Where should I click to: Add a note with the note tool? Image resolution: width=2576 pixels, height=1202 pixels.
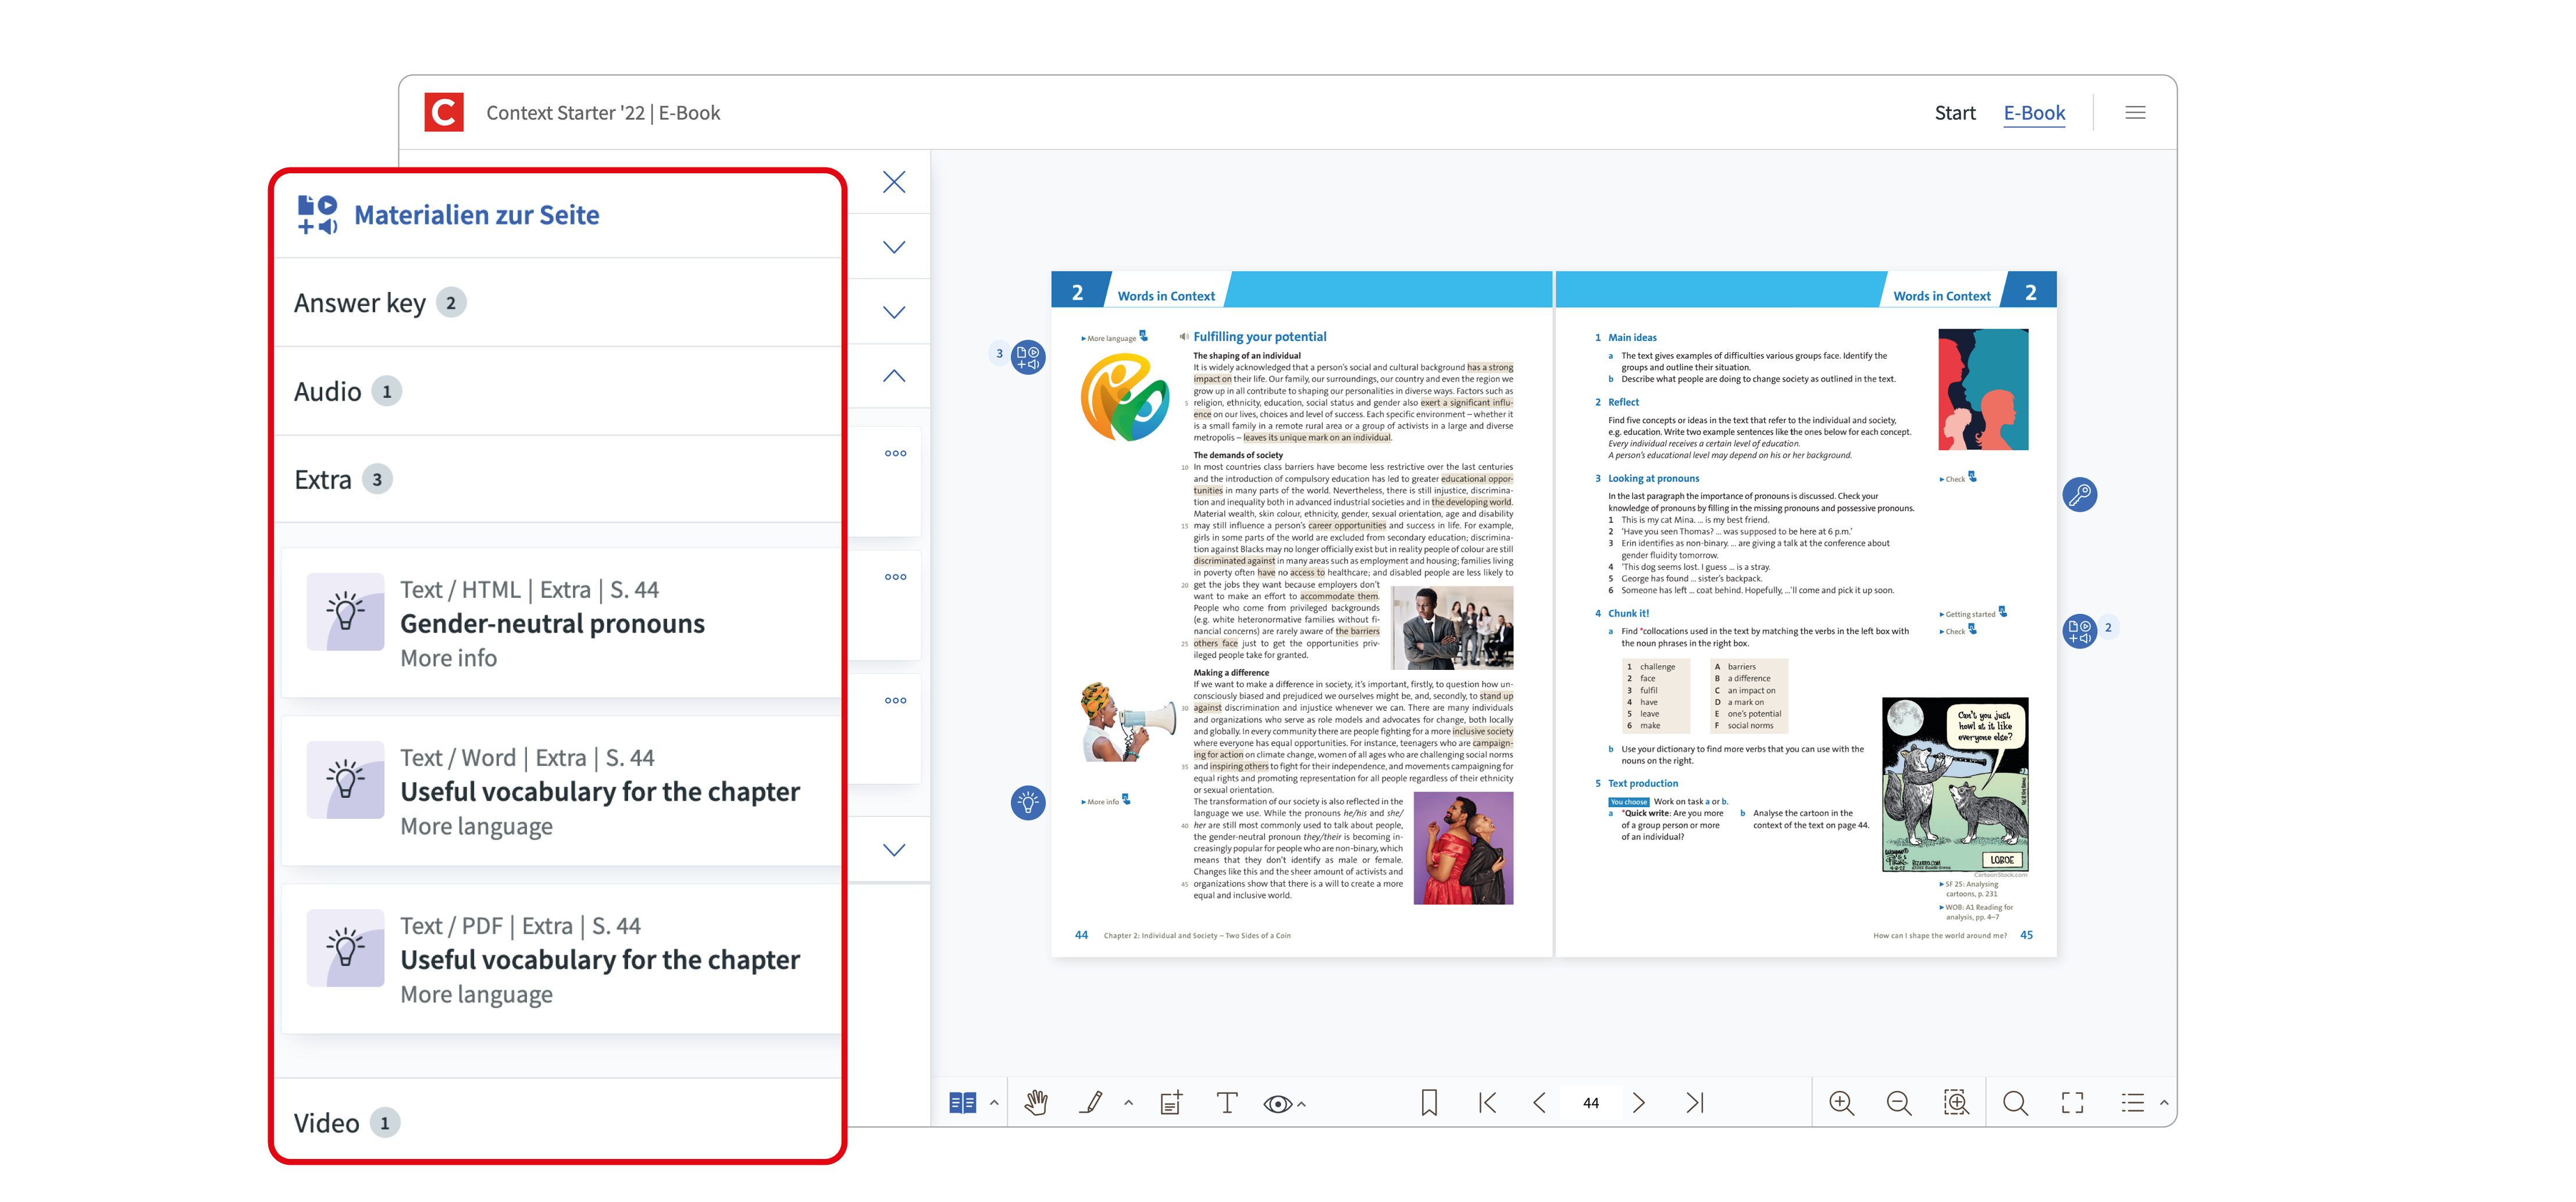click(x=1171, y=1102)
